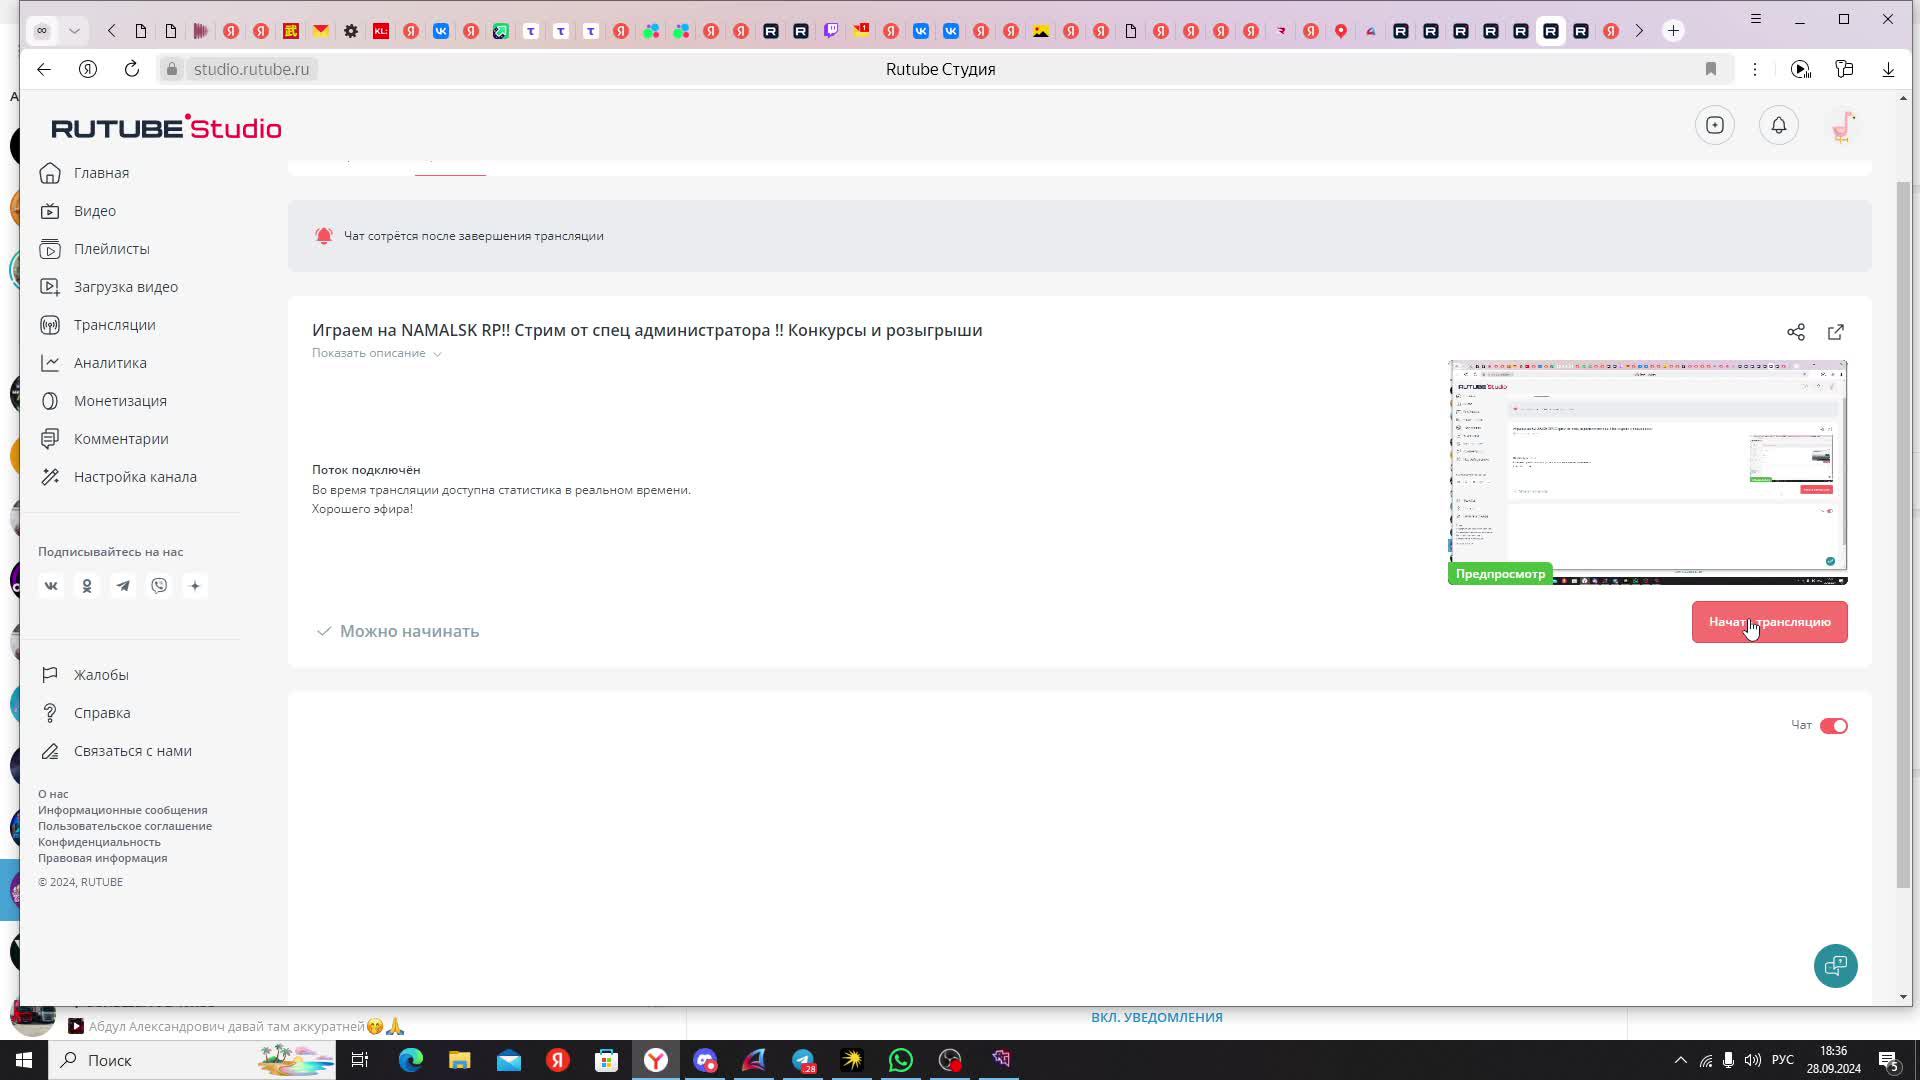Open Конфиденциальность link
The height and width of the screenshot is (1080, 1920).
tap(99, 842)
